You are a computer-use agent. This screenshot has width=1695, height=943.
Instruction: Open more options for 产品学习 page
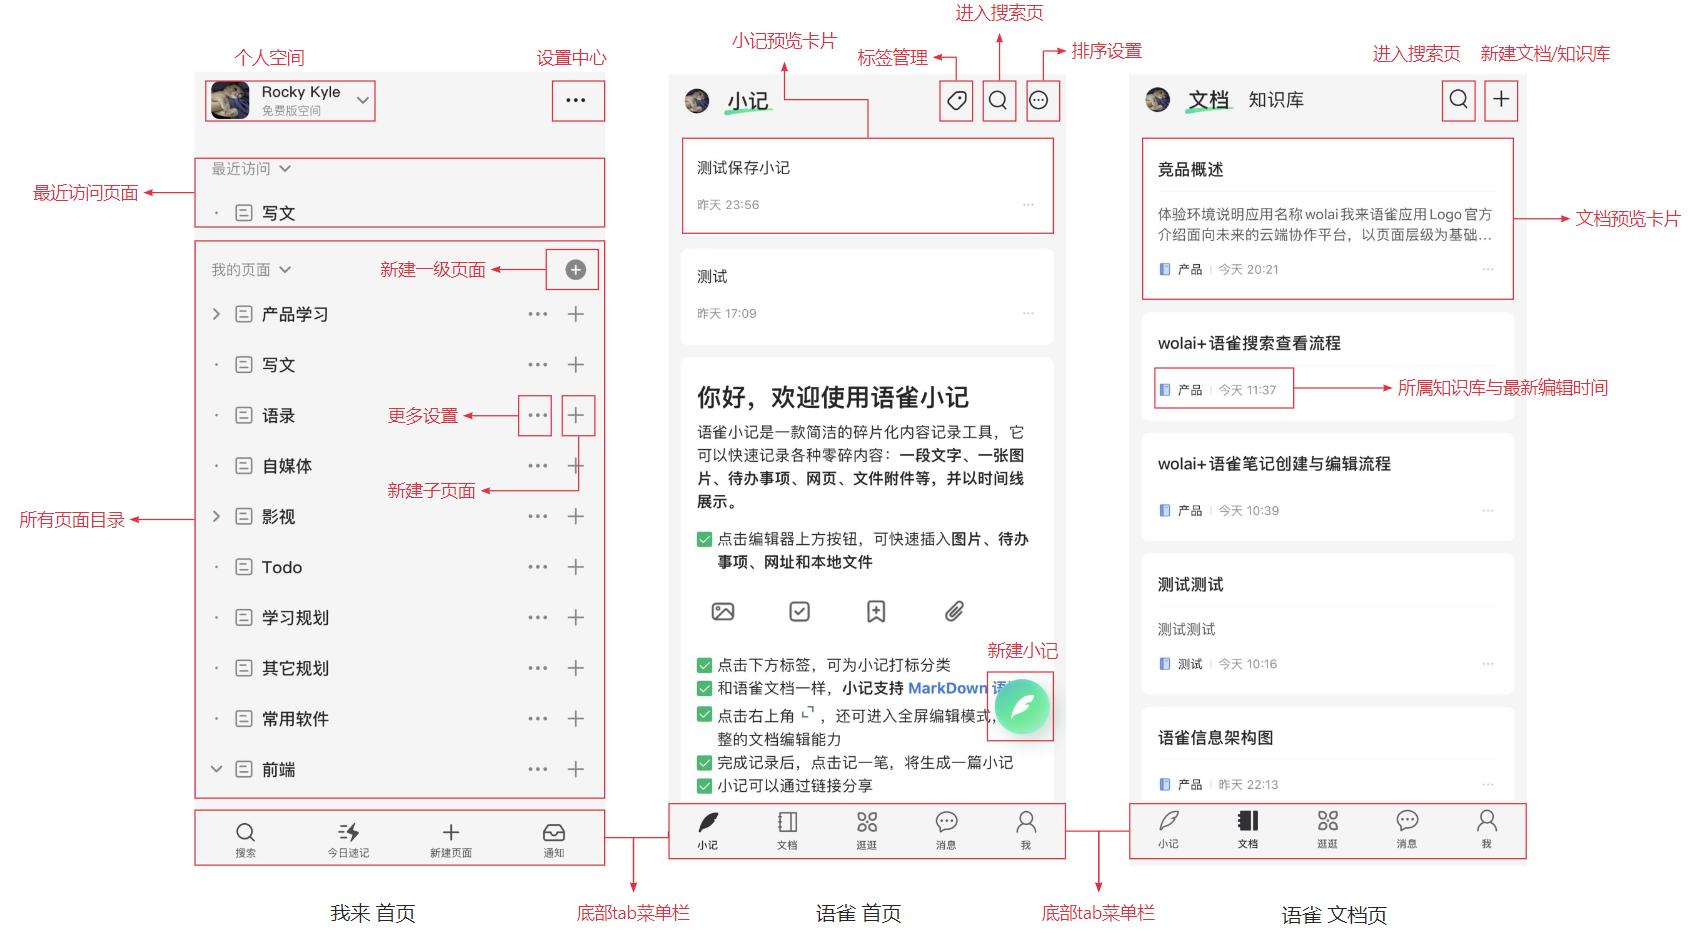(538, 314)
